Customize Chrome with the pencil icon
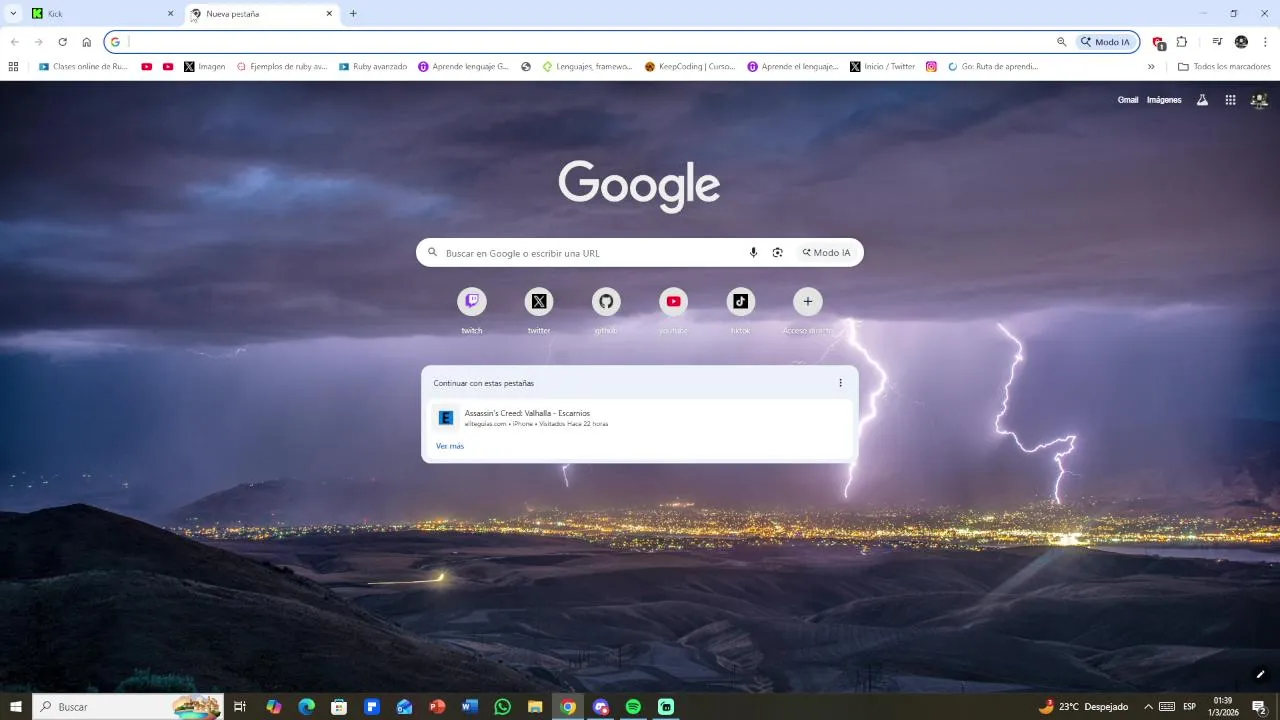Viewport: 1280px width, 720px height. point(1261,674)
